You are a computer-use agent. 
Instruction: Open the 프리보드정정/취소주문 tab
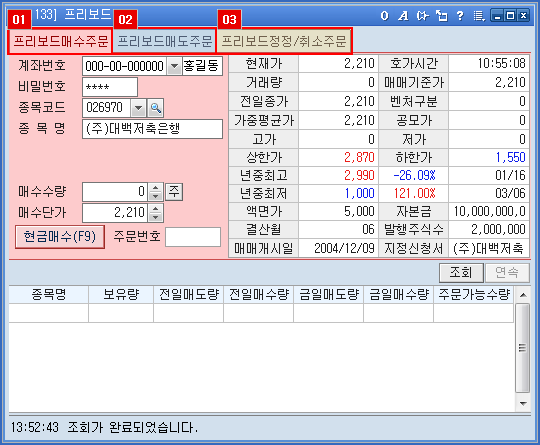[284, 41]
